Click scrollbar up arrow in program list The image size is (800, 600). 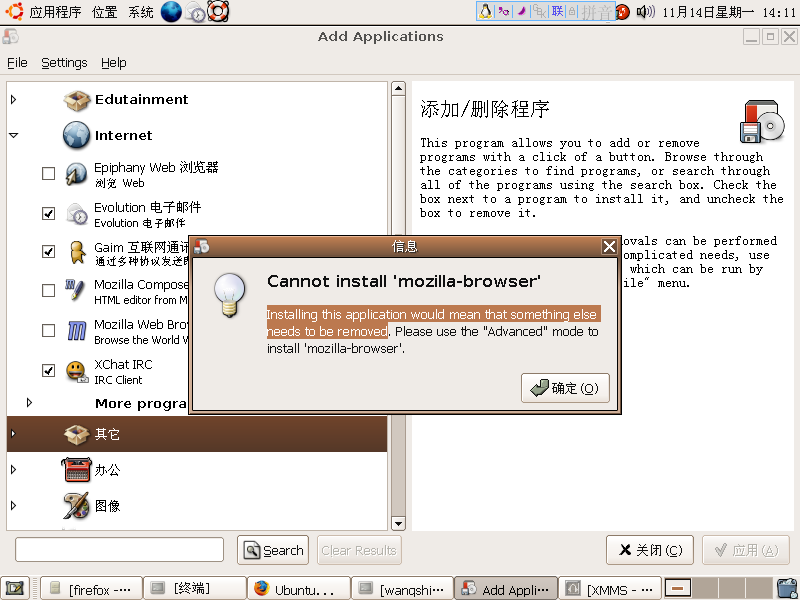pos(398,89)
